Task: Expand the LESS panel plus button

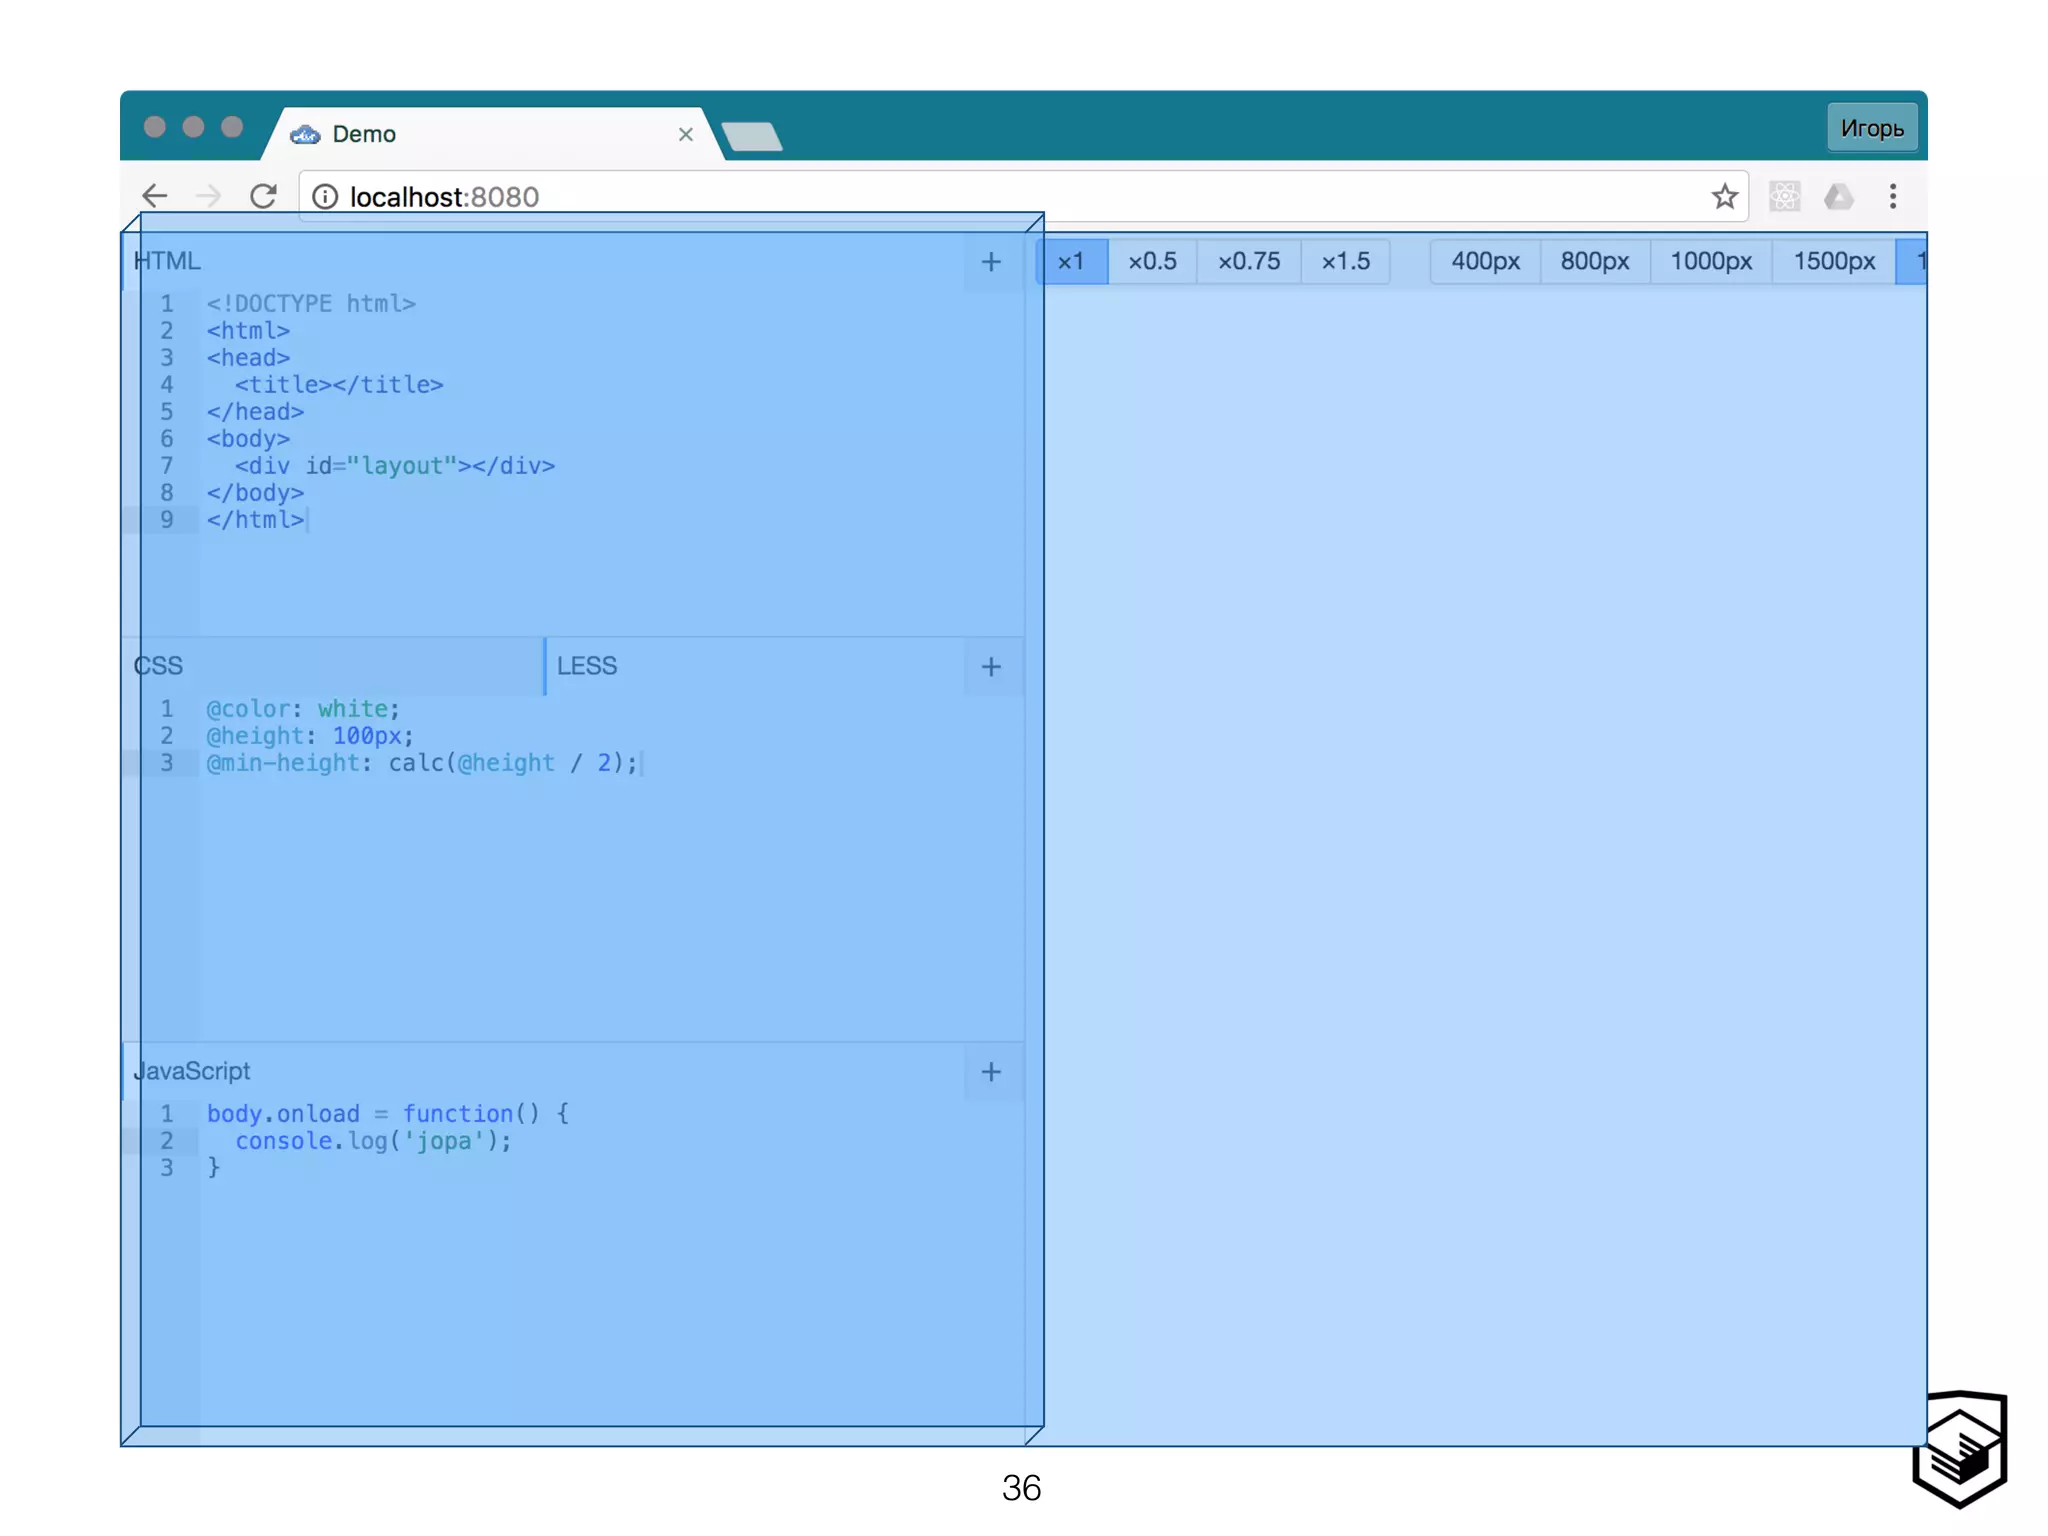Action: click(x=991, y=667)
